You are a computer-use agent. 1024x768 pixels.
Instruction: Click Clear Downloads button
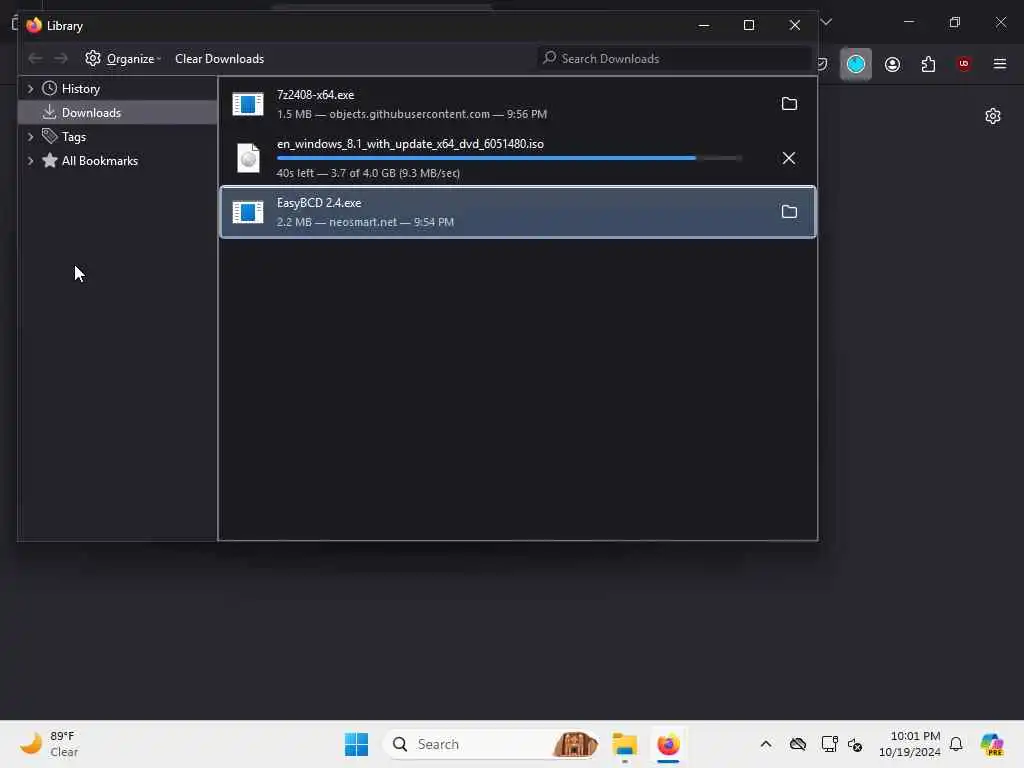click(219, 59)
